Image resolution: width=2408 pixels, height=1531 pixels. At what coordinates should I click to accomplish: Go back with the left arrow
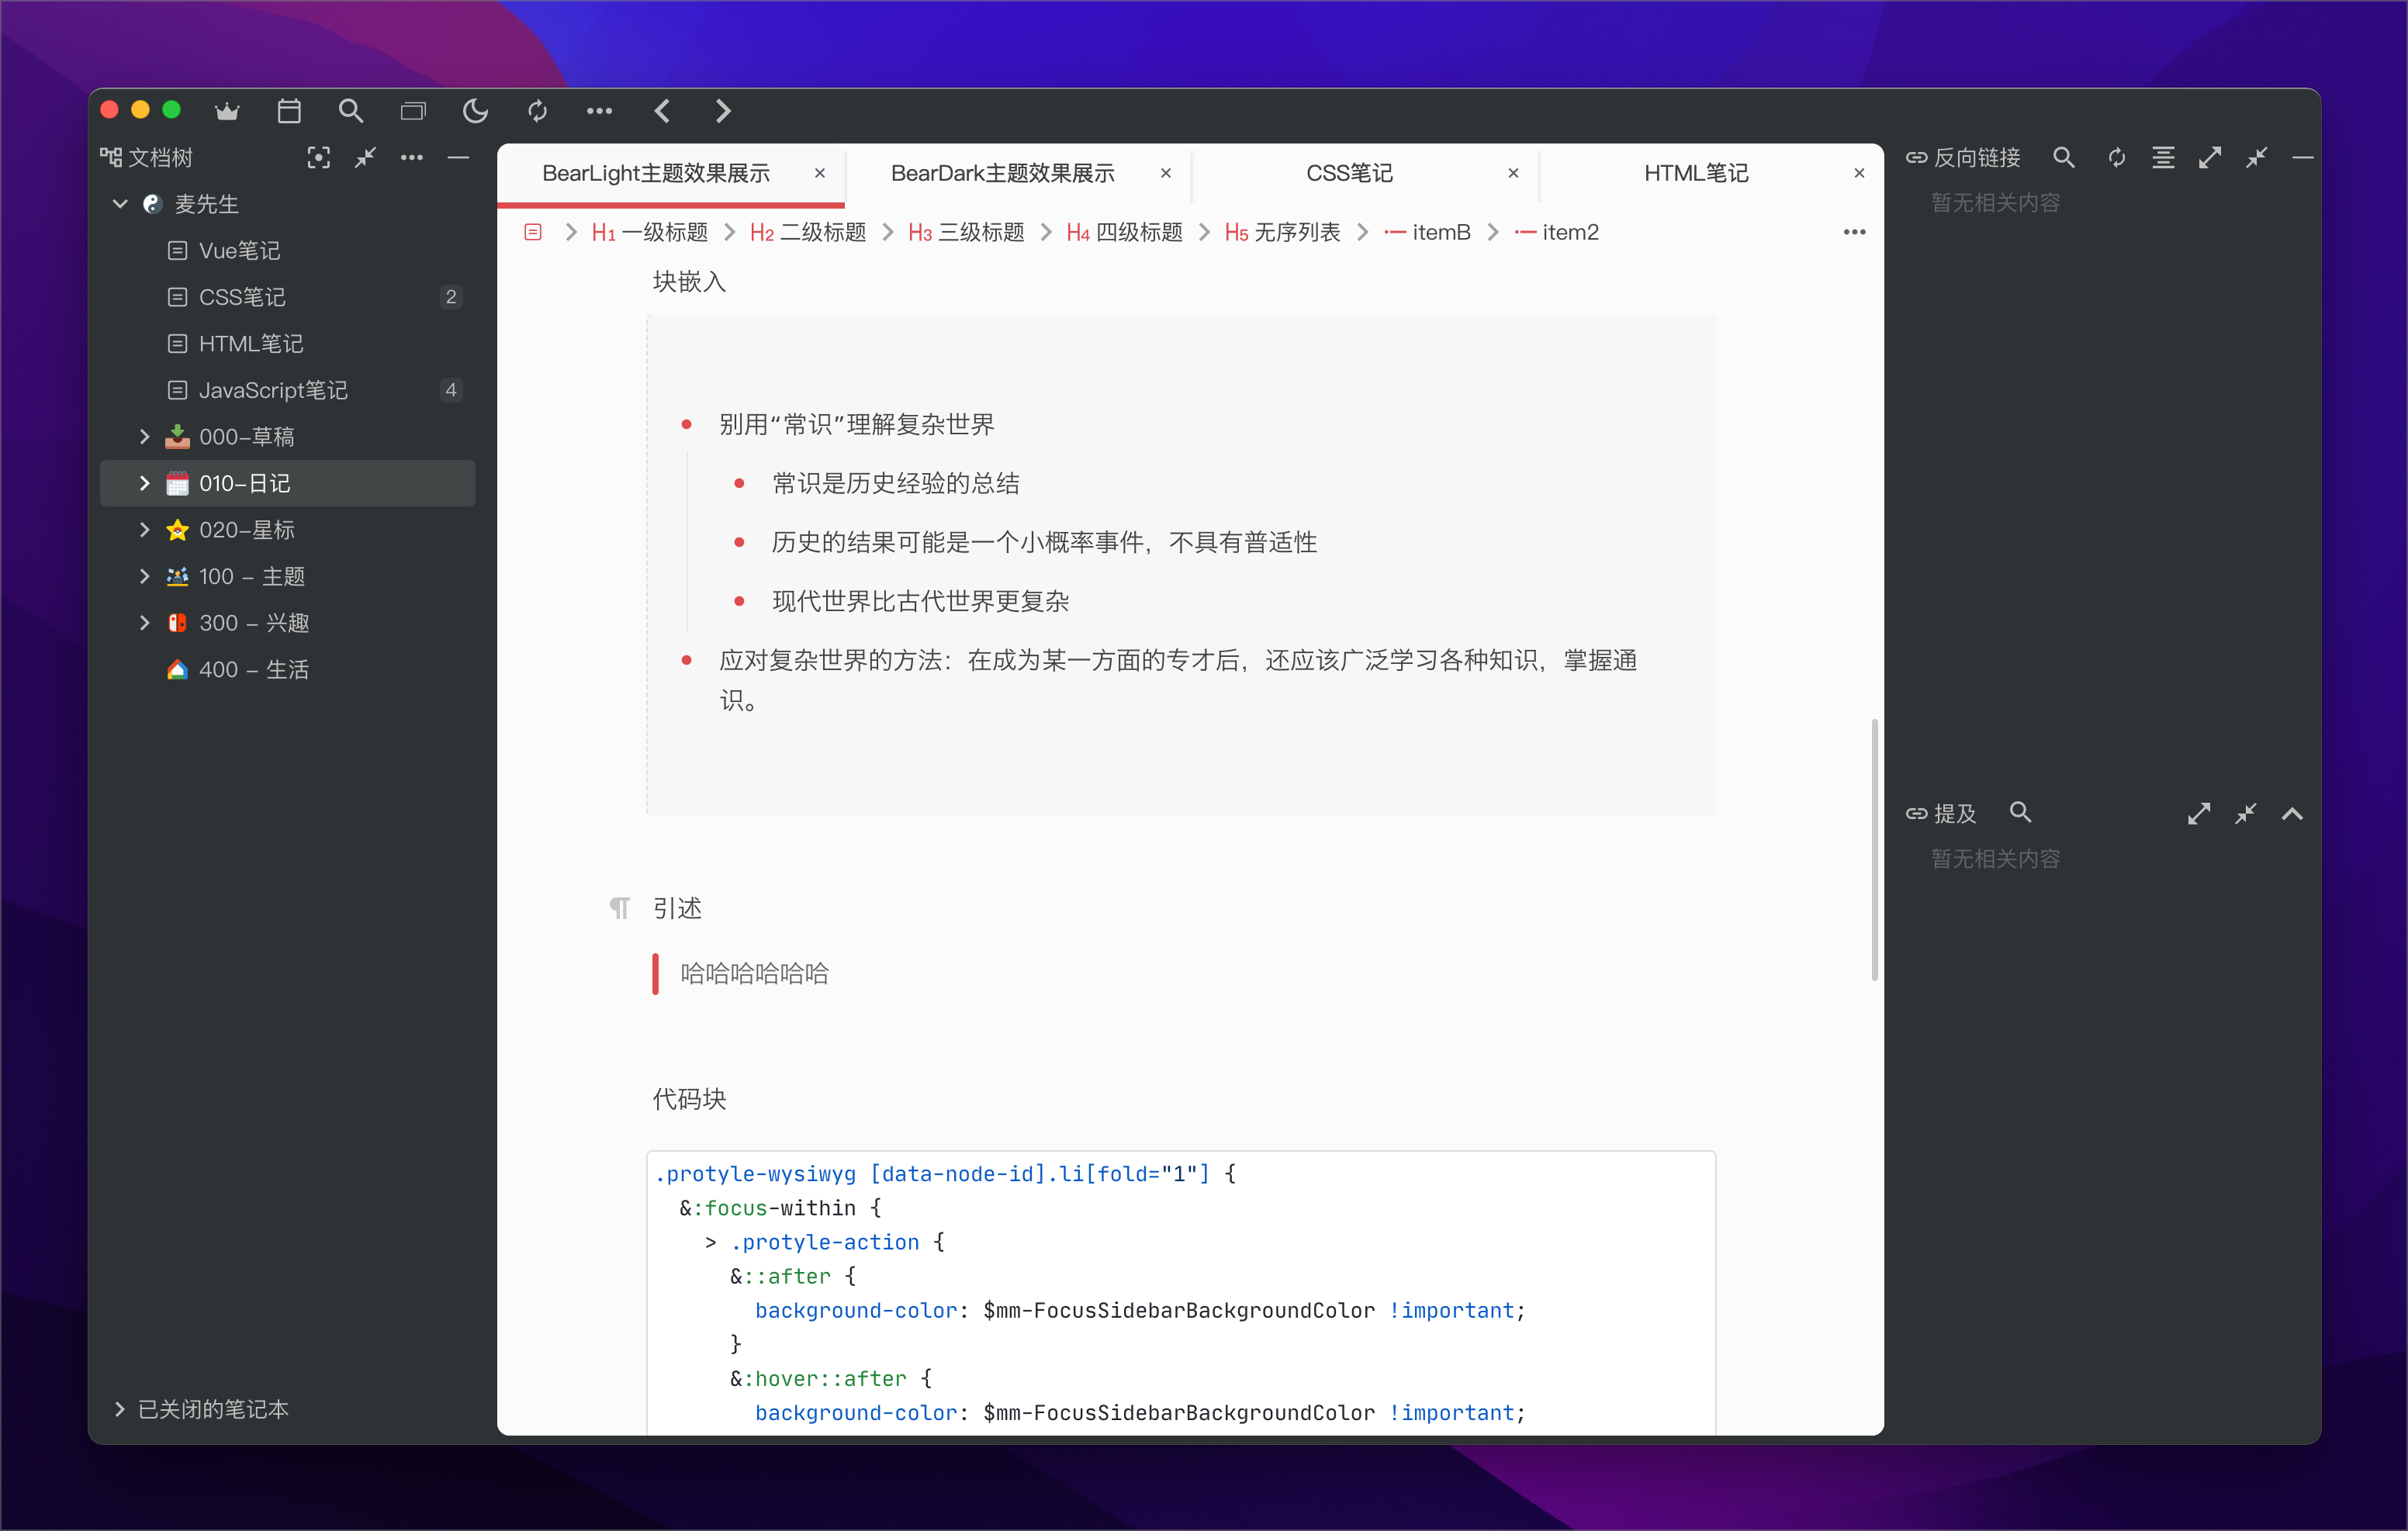662,111
